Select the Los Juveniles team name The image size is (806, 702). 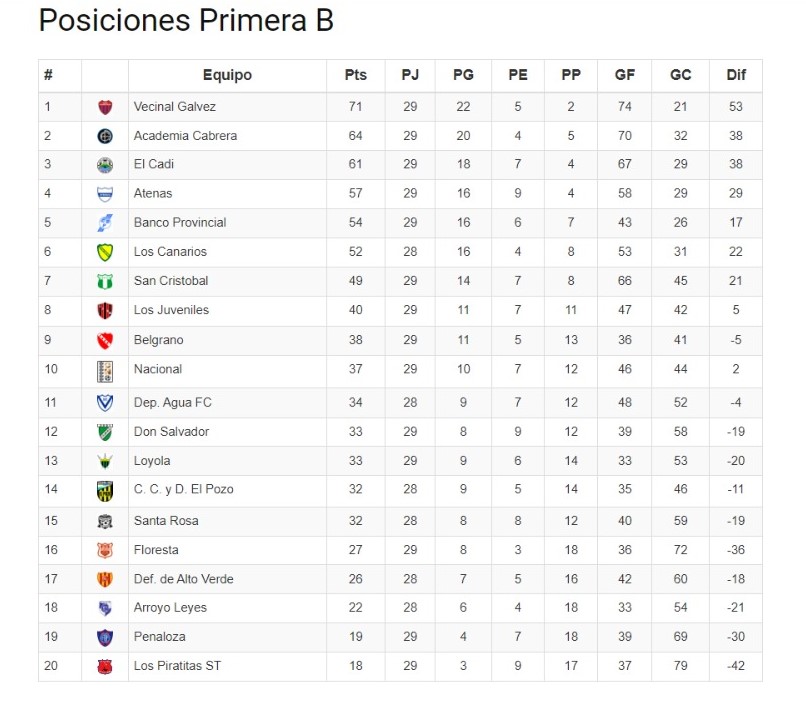pos(171,311)
